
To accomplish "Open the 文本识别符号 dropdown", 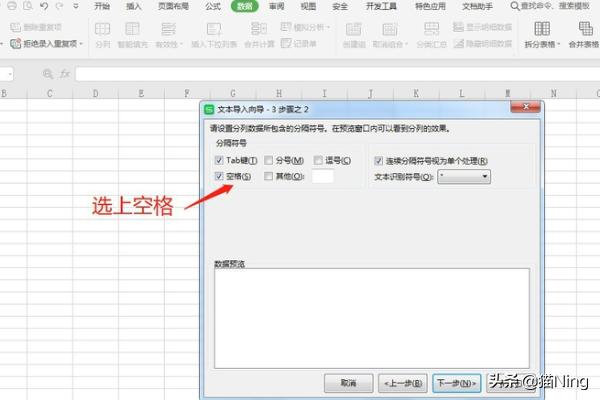I will [x=464, y=176].
